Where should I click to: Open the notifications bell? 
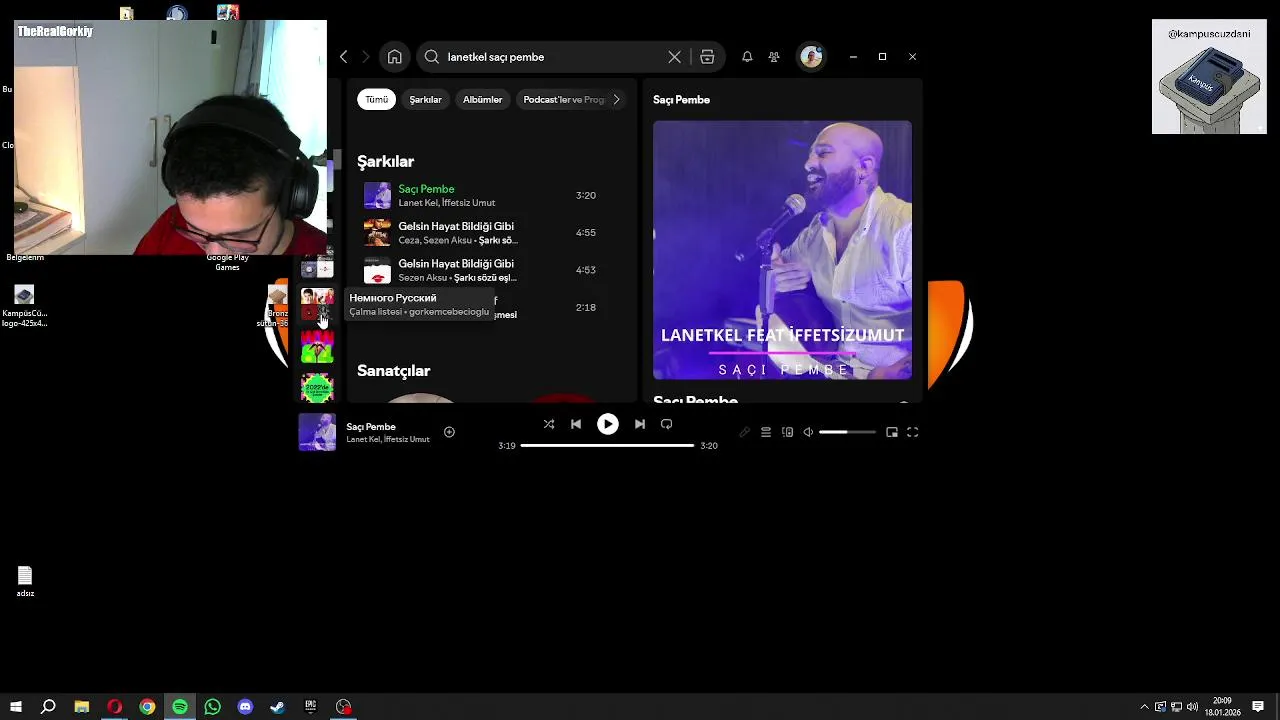[747, 57]
